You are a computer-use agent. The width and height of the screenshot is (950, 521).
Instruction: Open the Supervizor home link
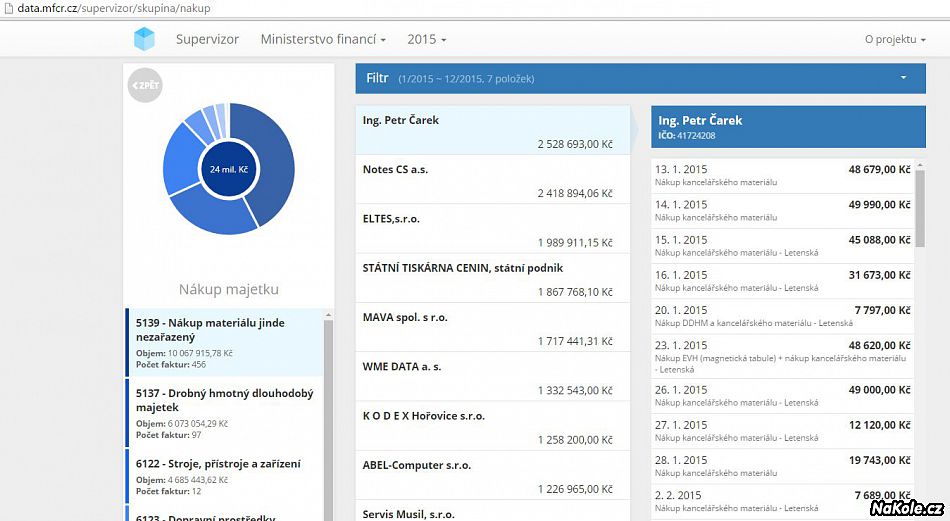pyautogui.click(x=207, y=39)
